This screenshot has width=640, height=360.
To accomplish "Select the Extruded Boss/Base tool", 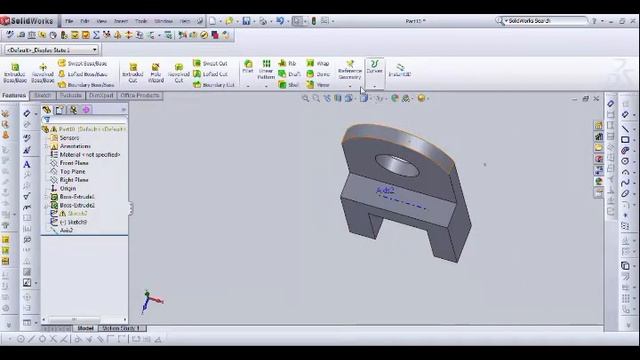I will coord(15,73).
